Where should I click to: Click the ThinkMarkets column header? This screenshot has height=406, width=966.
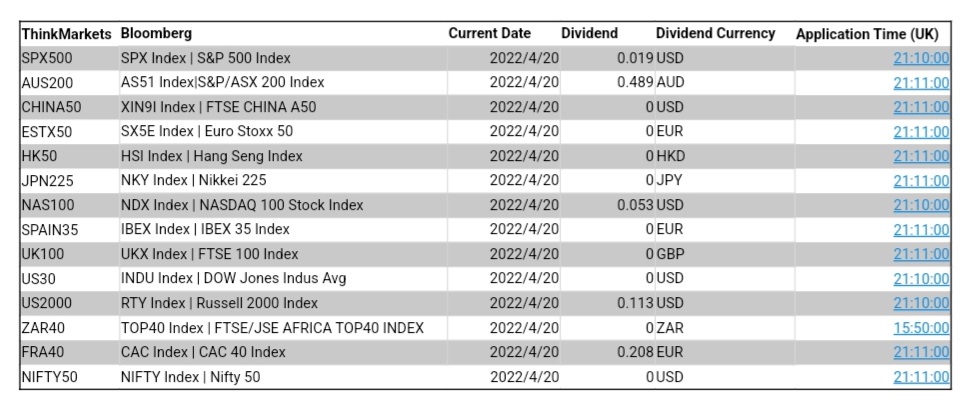pos(66,34)
